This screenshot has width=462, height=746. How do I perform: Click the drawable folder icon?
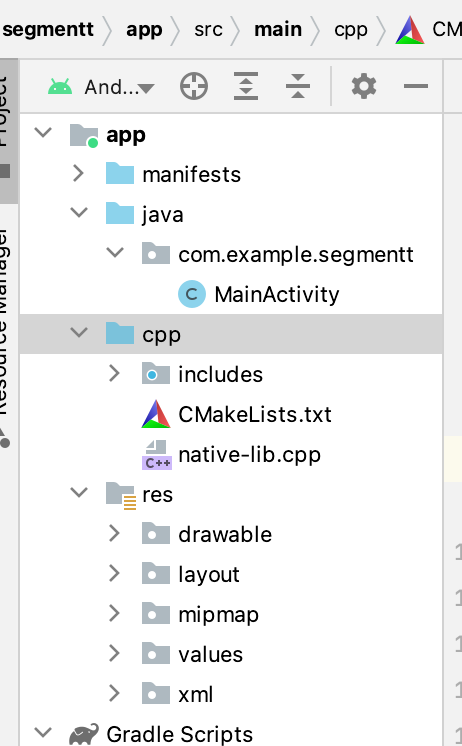[x=156, y=534]
